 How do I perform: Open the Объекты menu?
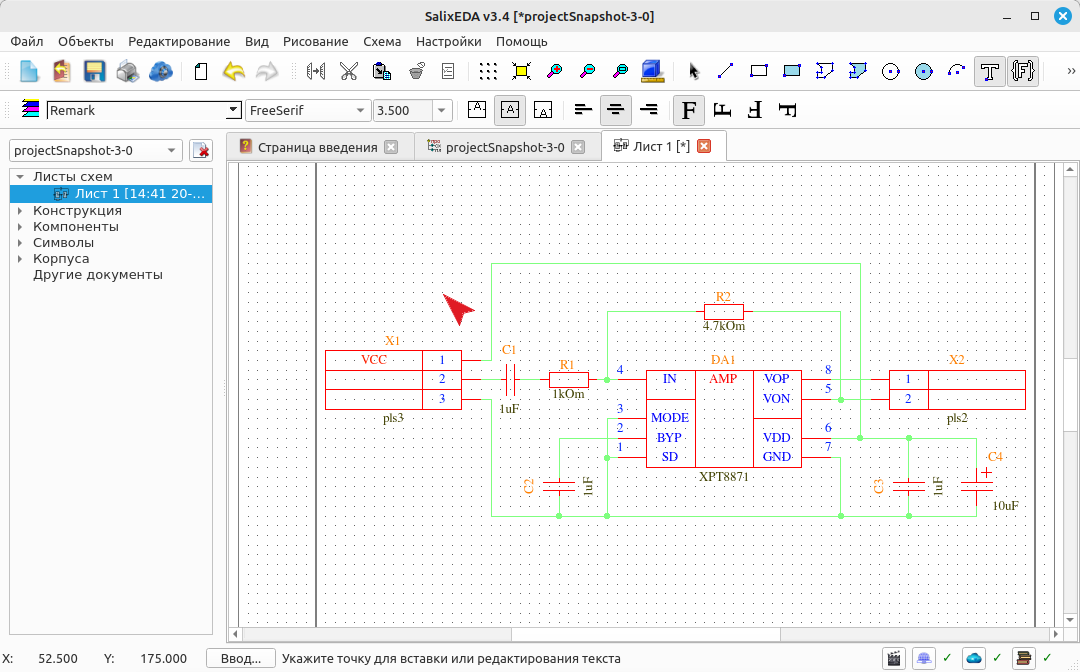click(x=85, y=41)
